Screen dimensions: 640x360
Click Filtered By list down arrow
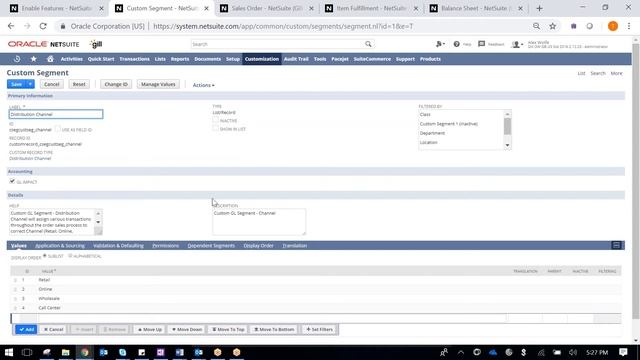[x=507, y=145]
